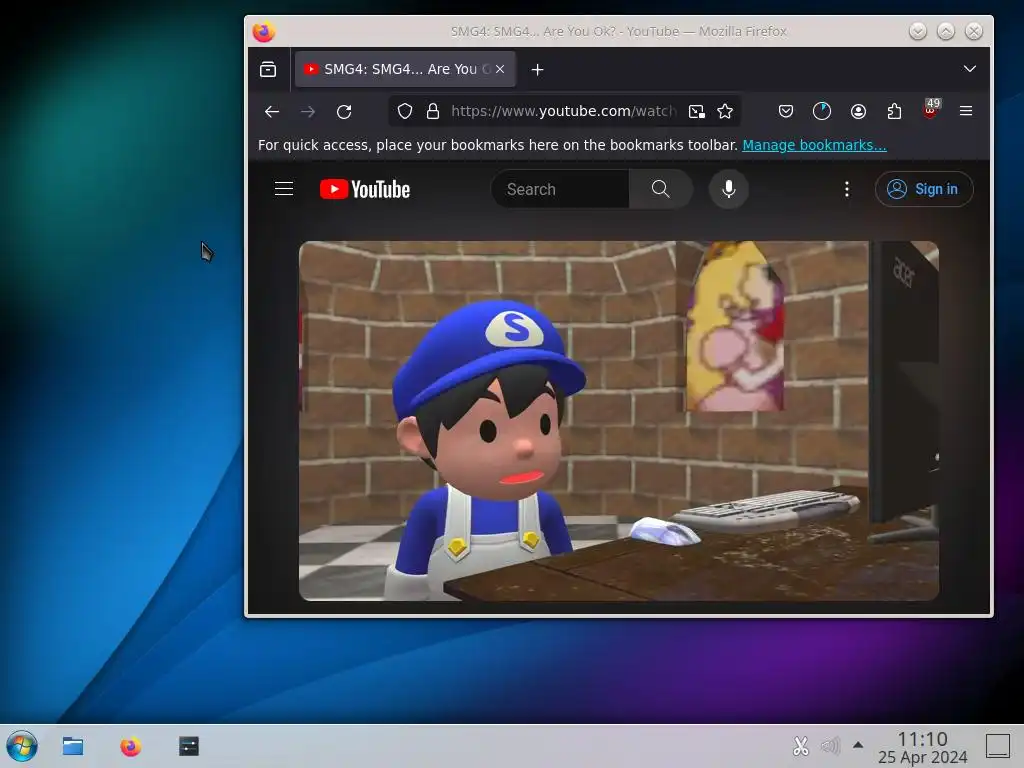Expand hidden system tray icons arrow

(858, 745)
